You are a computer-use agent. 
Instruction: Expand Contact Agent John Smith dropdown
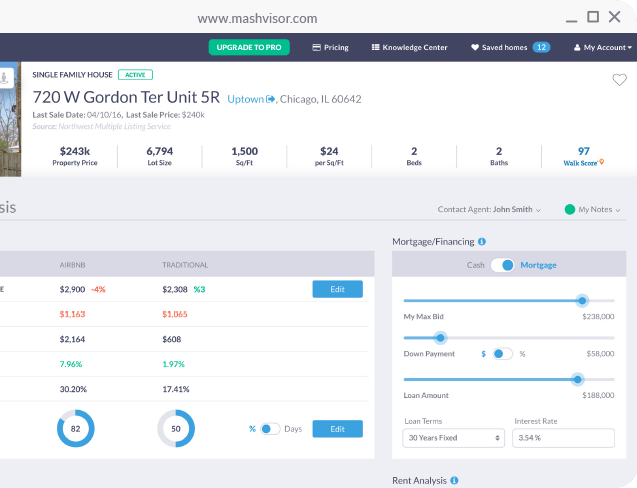(x=489, y=210)
